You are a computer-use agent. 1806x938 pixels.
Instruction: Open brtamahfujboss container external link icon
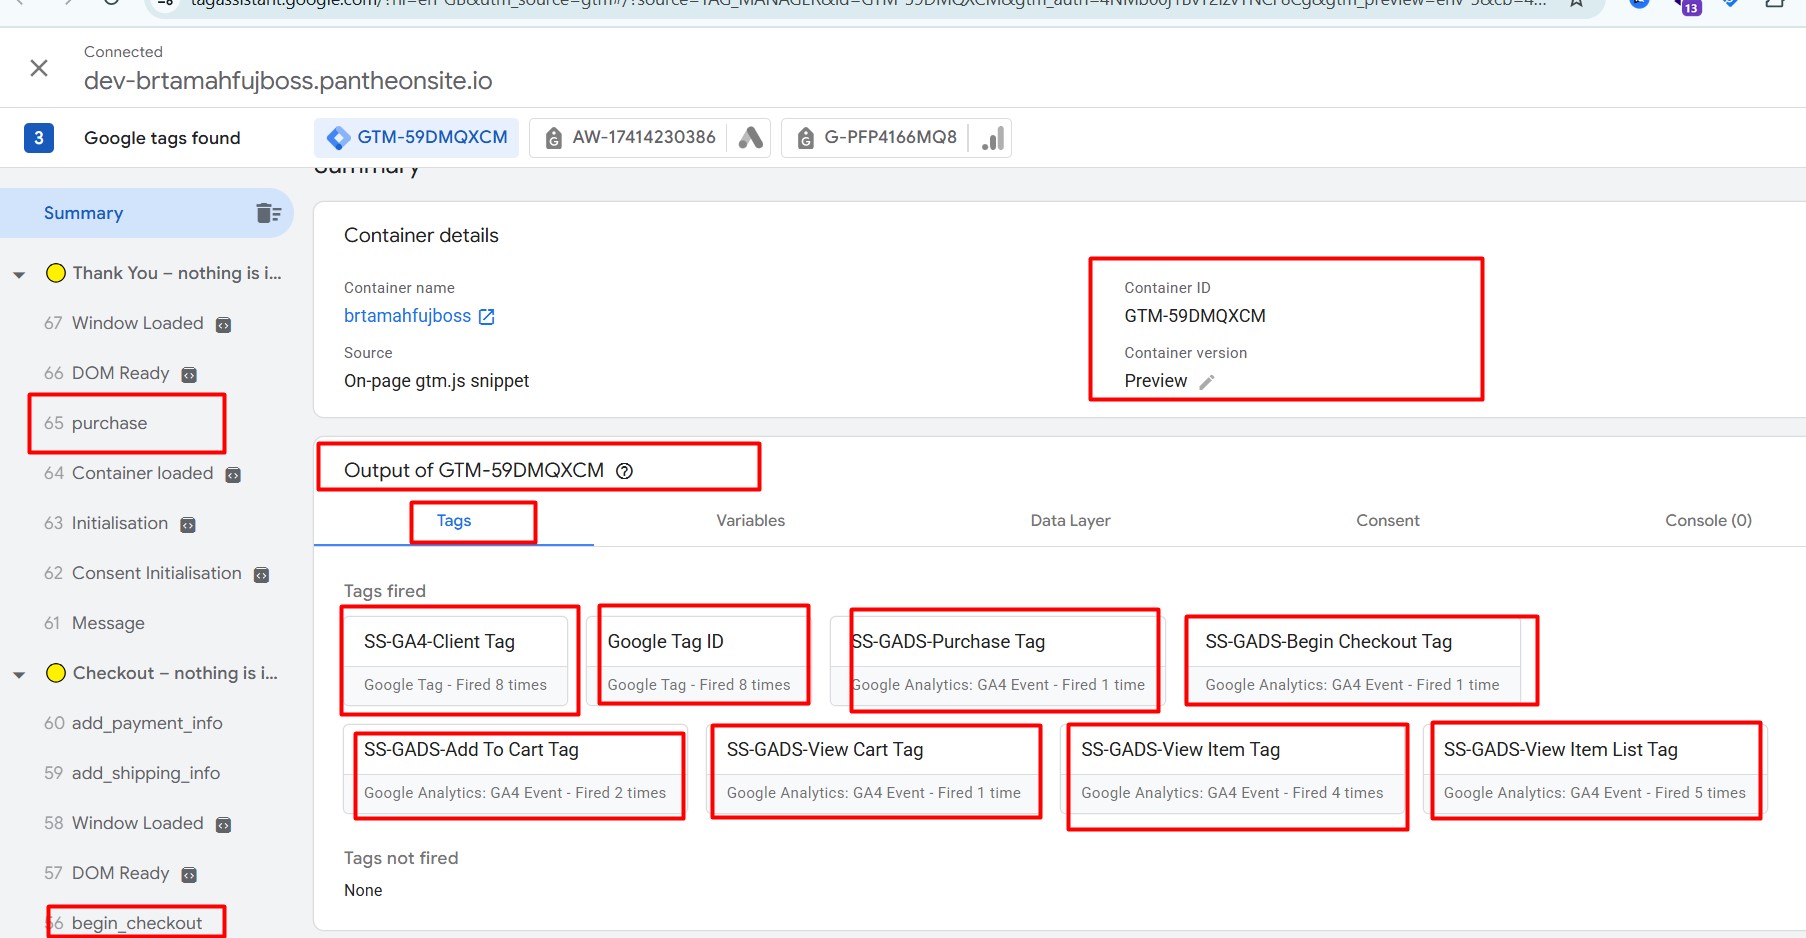(x=487, y=317)
